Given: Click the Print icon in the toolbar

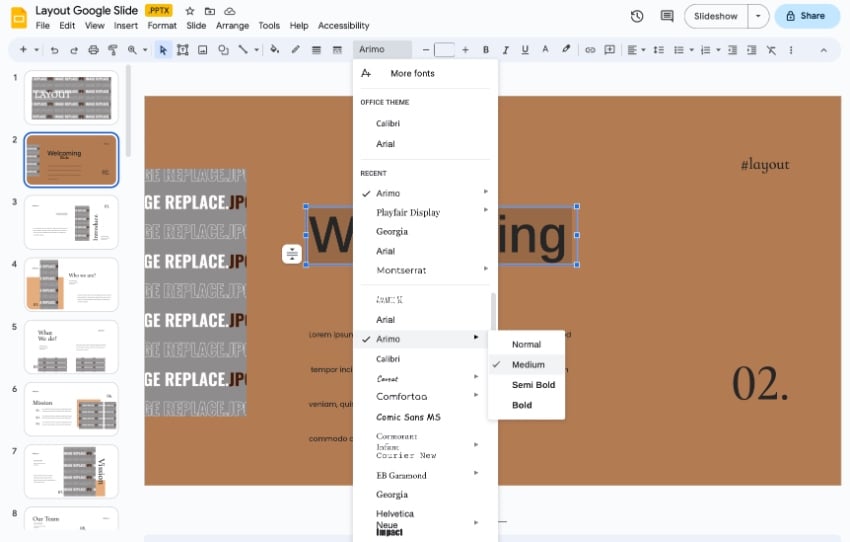Looking at the screenshot, I should coord(93,49).
